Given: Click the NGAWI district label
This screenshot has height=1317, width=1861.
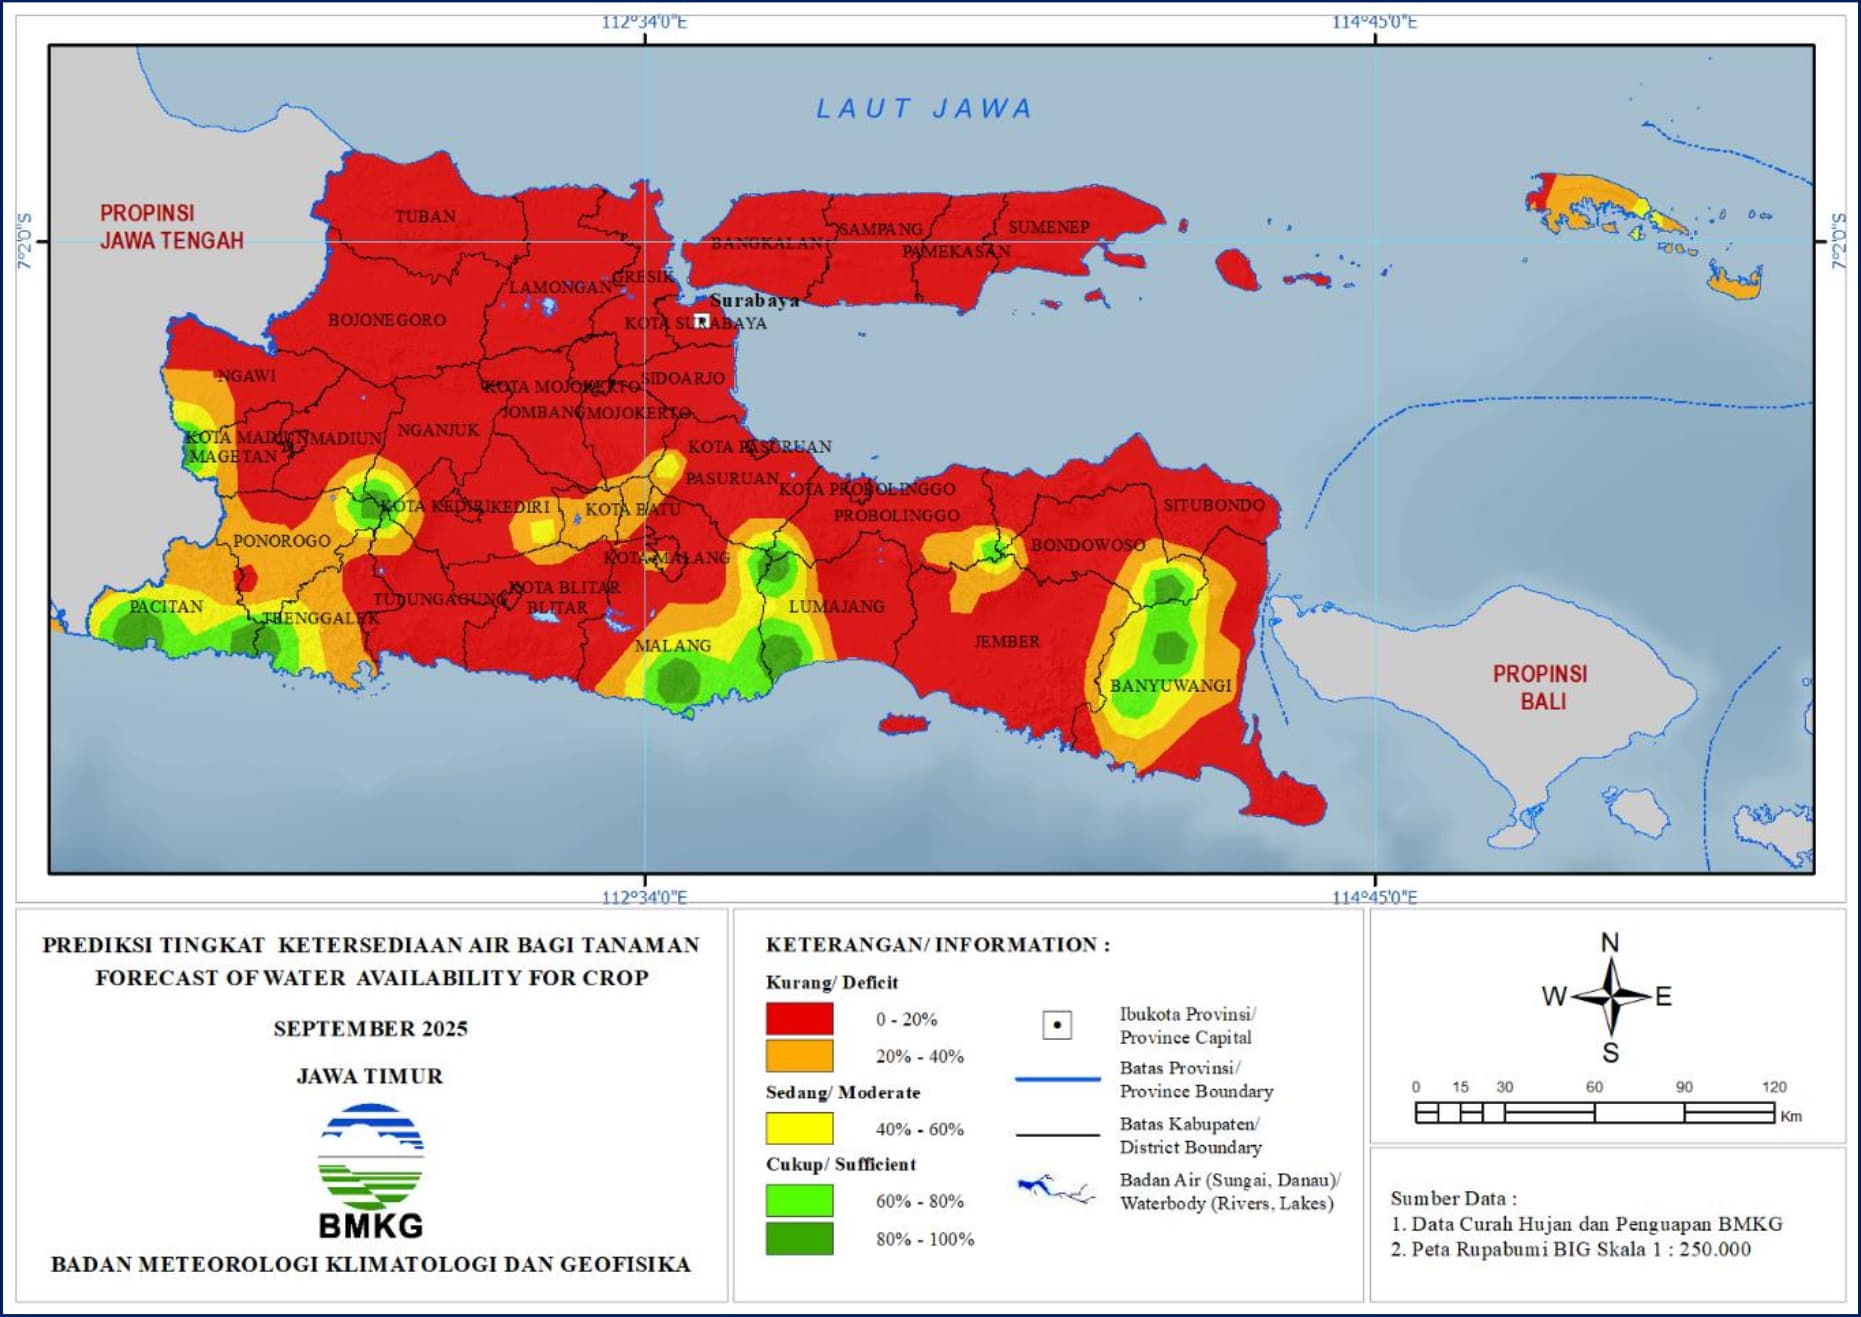Looking at the screenshot, I should [x=246, y=376].
